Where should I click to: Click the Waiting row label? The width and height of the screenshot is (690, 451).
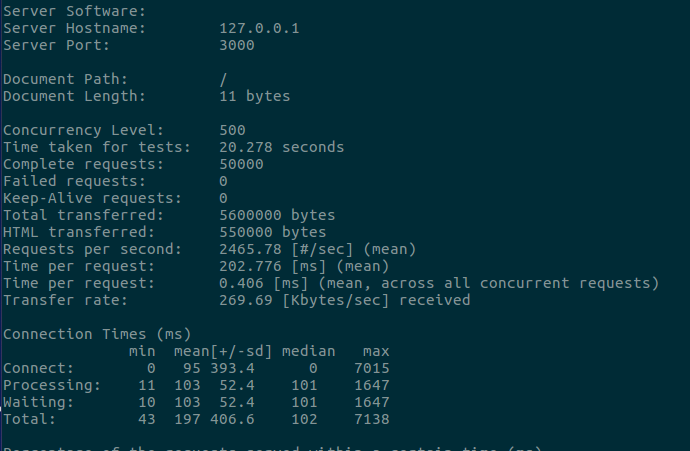(38, 403)
